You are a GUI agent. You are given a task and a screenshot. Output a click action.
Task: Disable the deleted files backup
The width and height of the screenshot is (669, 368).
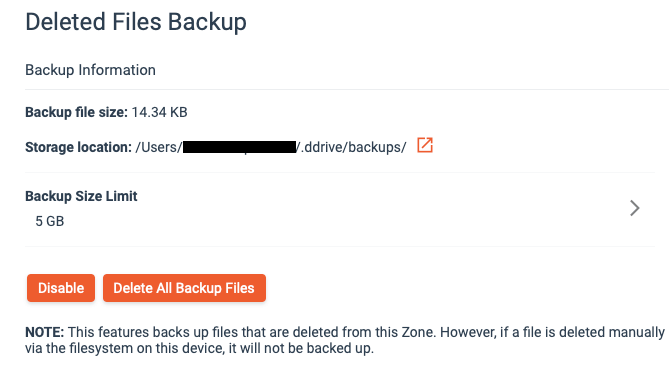coord(61,288)
